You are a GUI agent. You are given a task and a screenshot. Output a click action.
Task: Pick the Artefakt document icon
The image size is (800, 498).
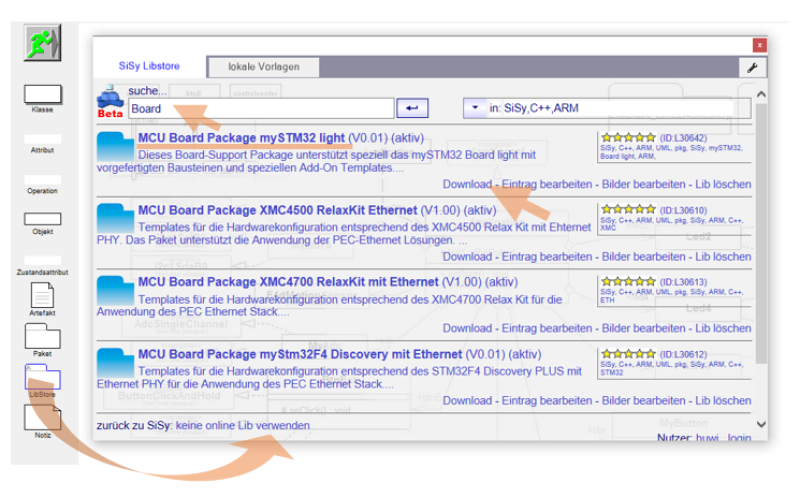click(42, 296)
